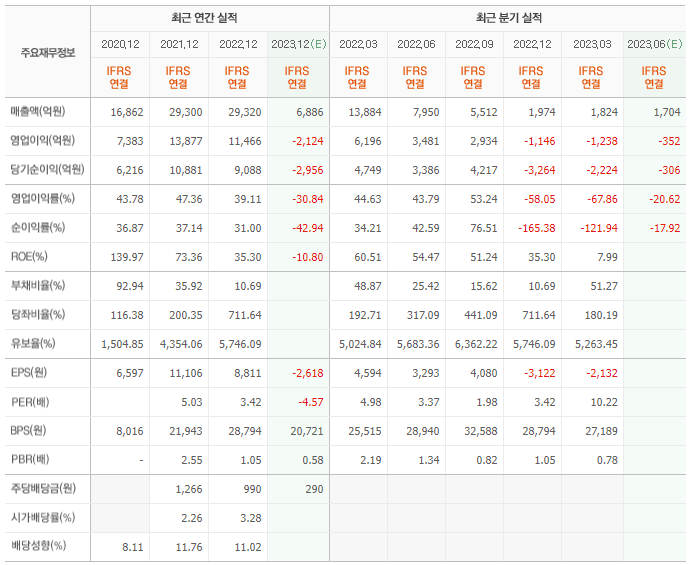Click the revenue value 16,862

127,112
